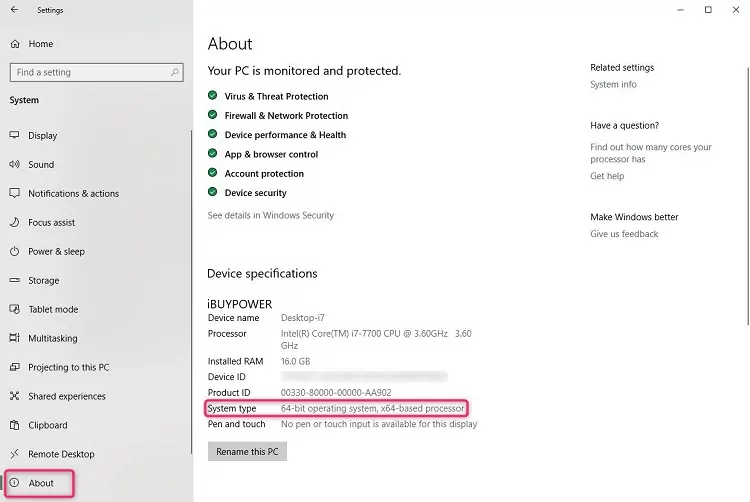Viewport: 750px width, 502px height.
Task: Select the Virus & Threat Protection text
Action: click(276, 96)
